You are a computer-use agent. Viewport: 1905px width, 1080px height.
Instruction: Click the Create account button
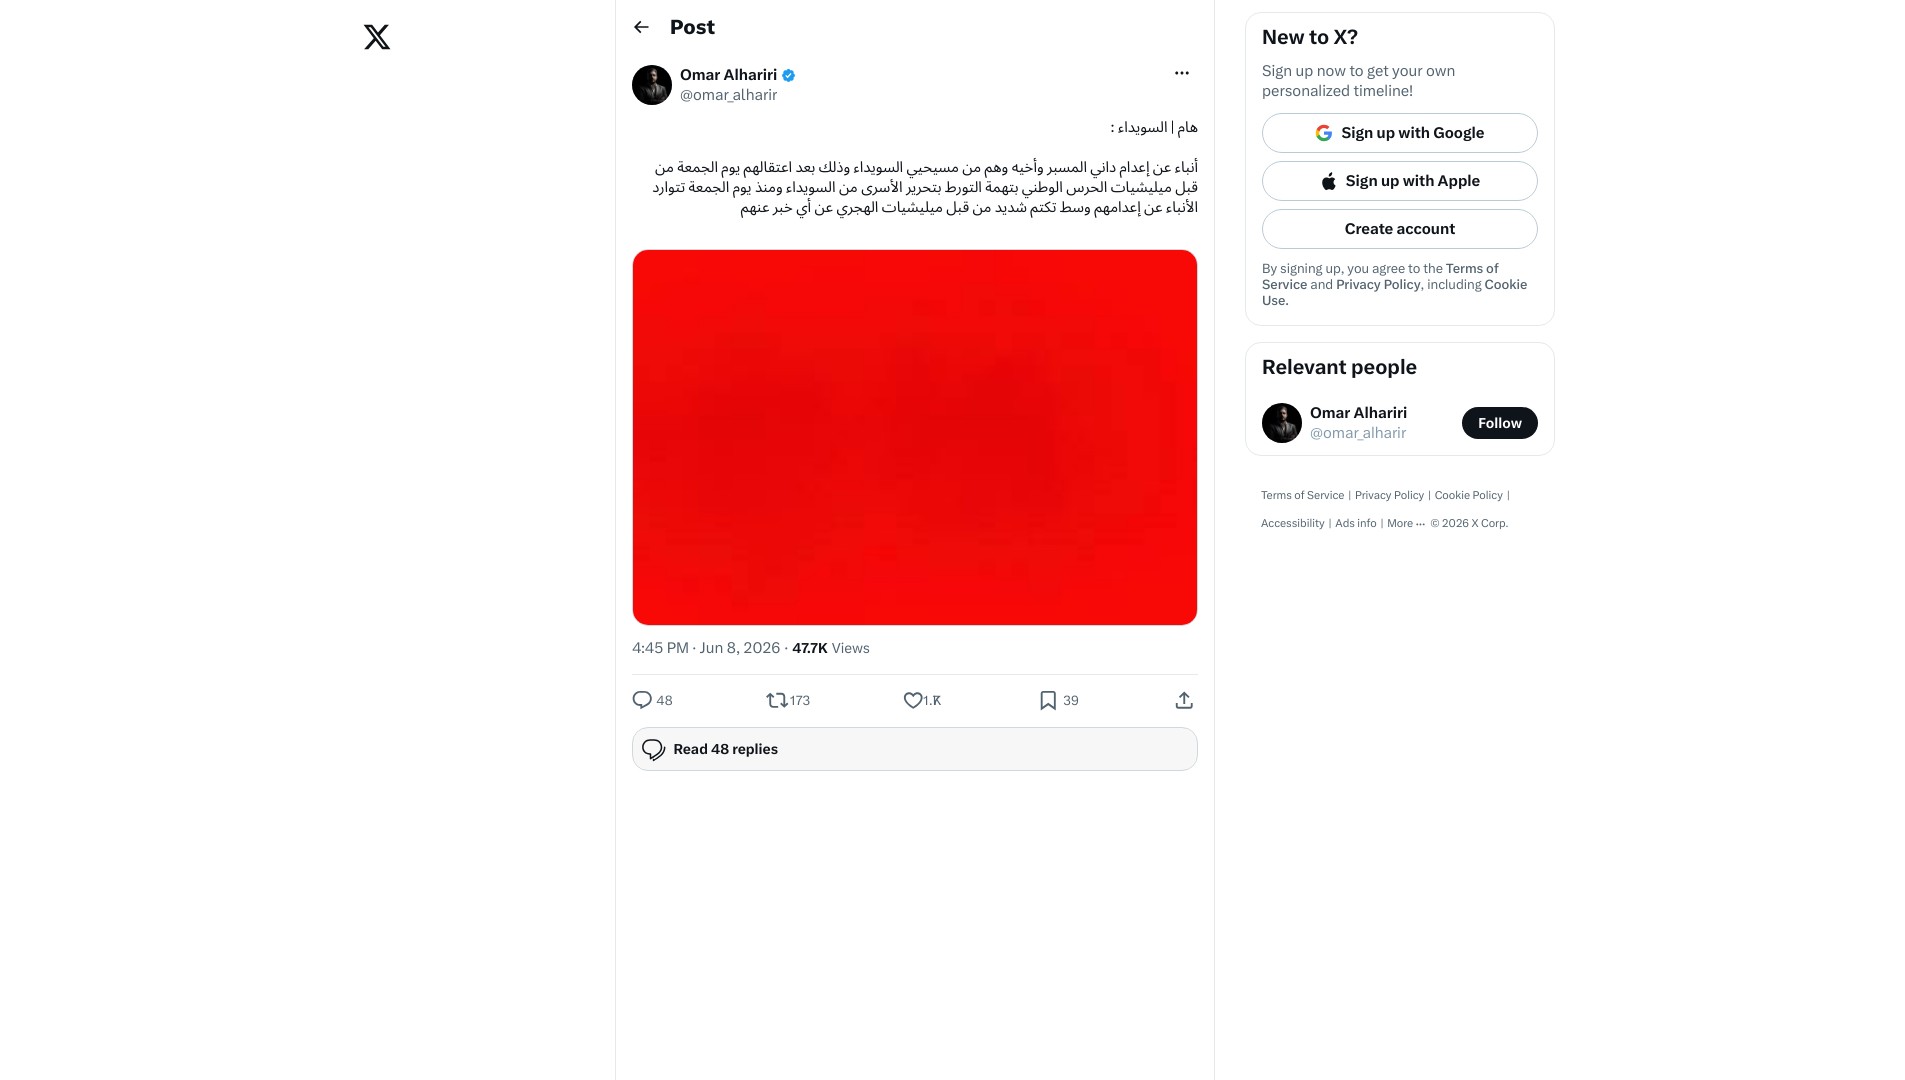pos(1399,229)
